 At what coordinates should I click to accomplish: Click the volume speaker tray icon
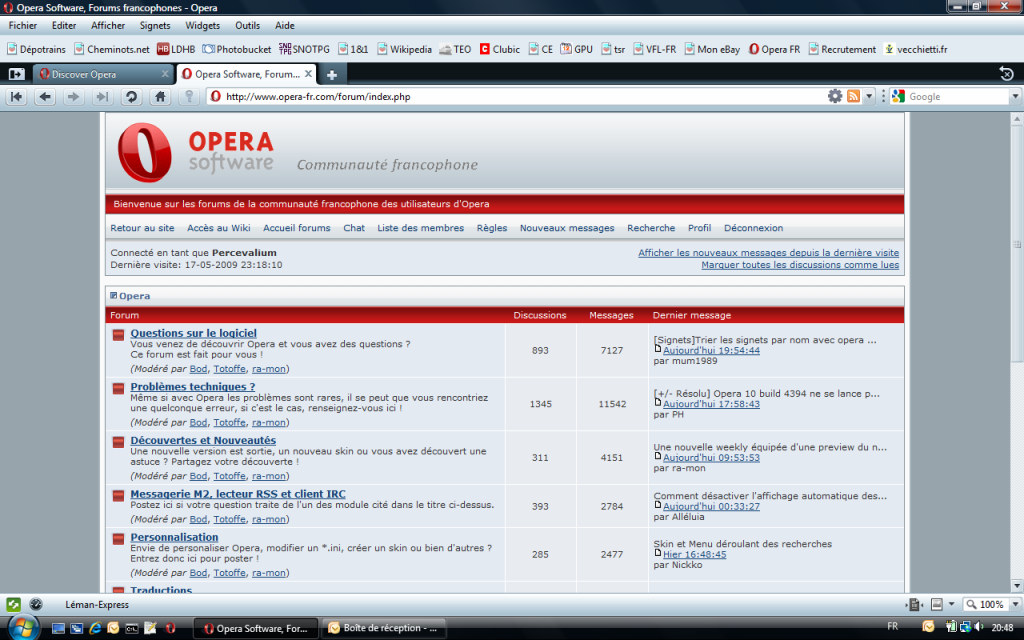coord(978,627)
